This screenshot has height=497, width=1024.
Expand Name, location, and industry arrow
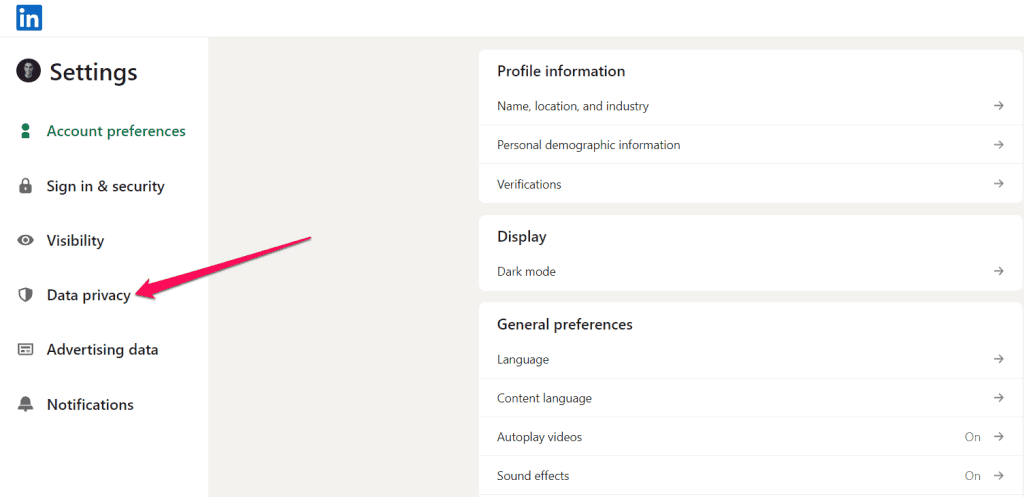(x=998, y=105)
